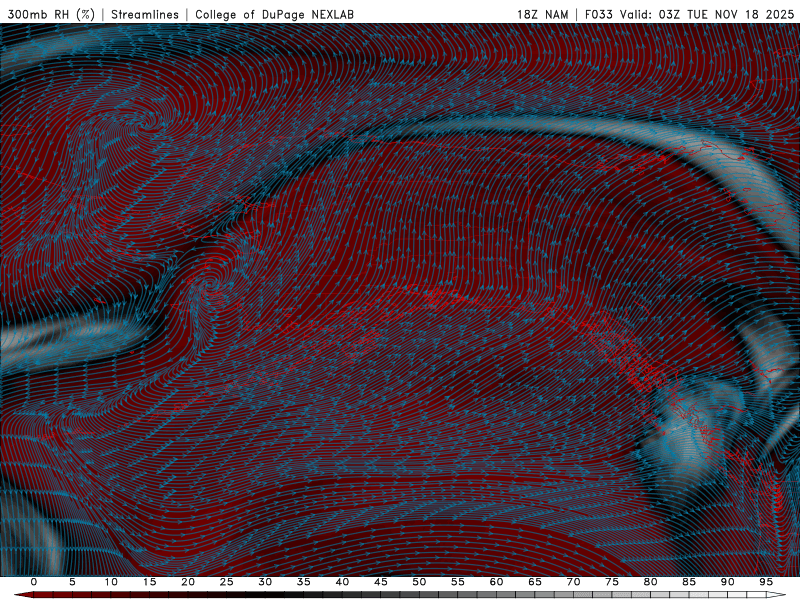Click the colorbar label "75"
This screenshot has width=800, height=600.
tap(612, 582)
